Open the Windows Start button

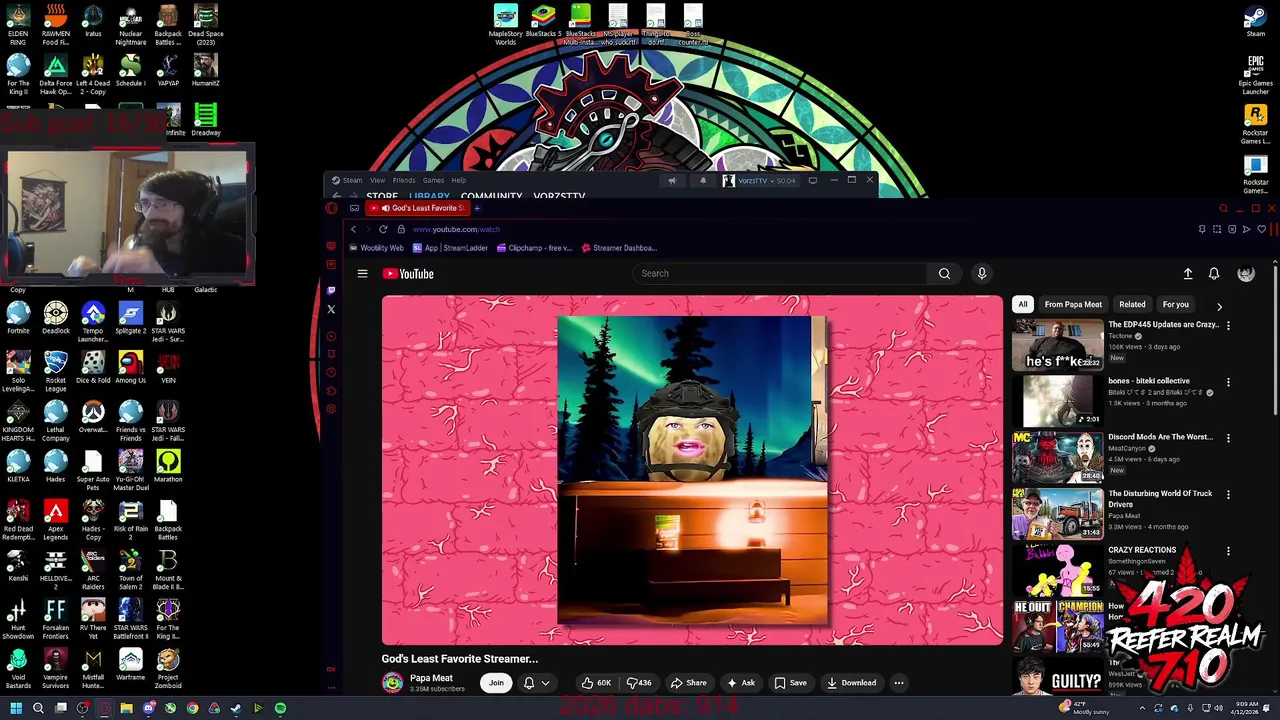click(16, 708)
